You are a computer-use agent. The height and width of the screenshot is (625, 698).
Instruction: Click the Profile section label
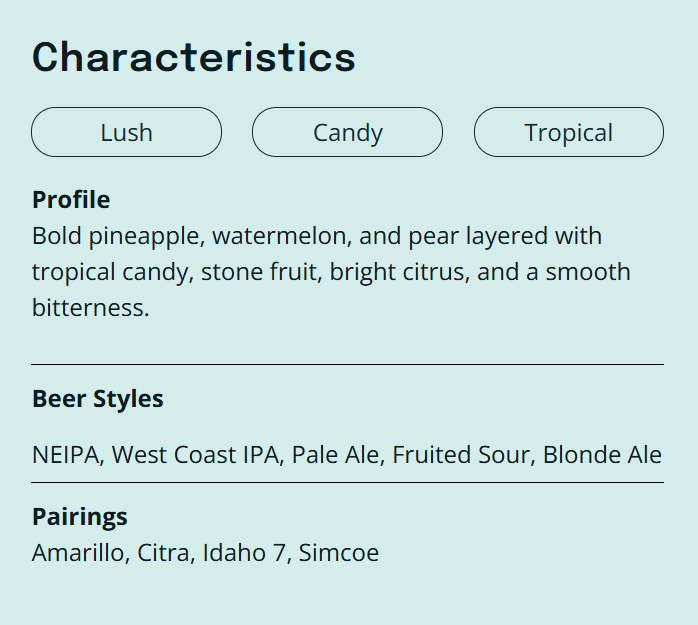[71, 200]
